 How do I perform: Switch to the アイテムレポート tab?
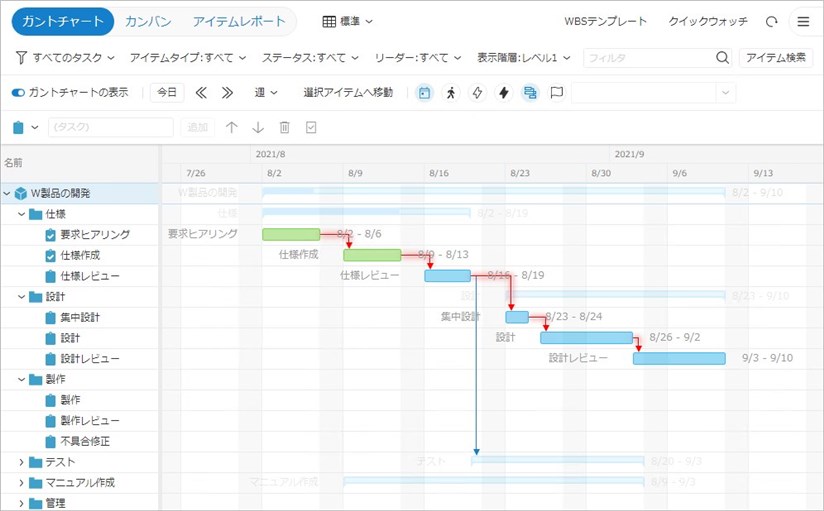238,21
